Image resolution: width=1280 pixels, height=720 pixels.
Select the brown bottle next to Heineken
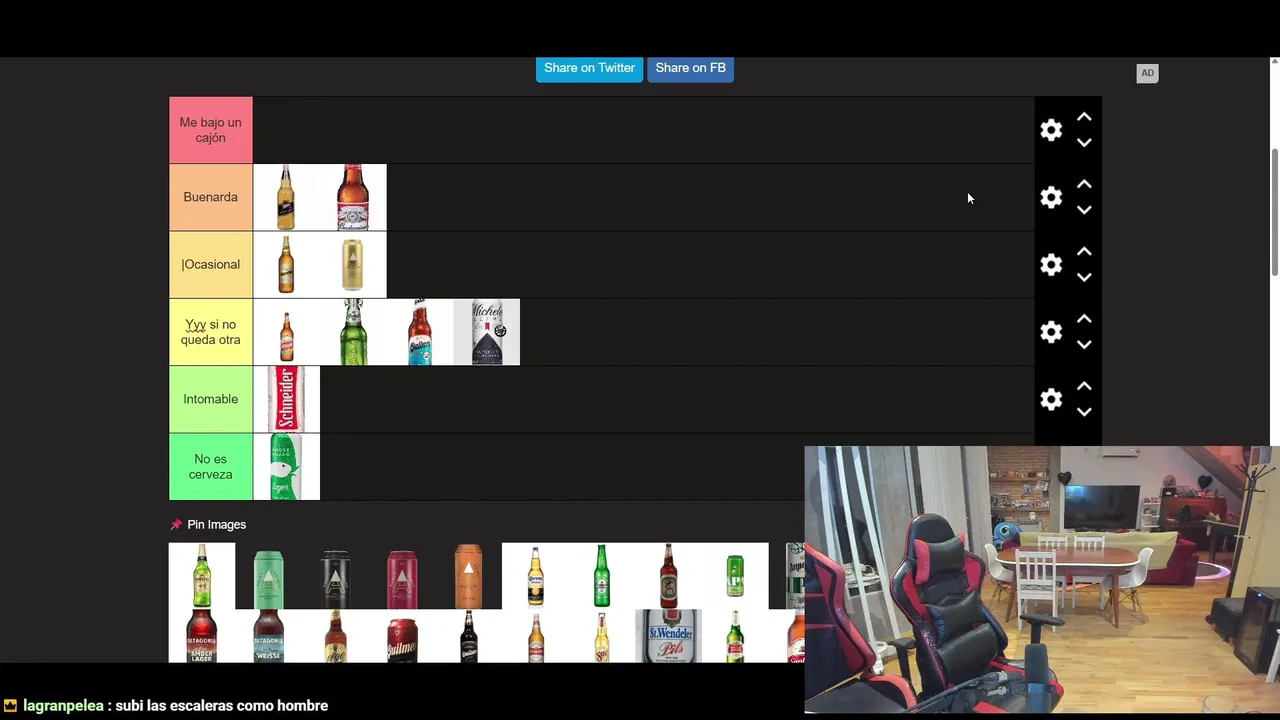[x=668, y=575]
